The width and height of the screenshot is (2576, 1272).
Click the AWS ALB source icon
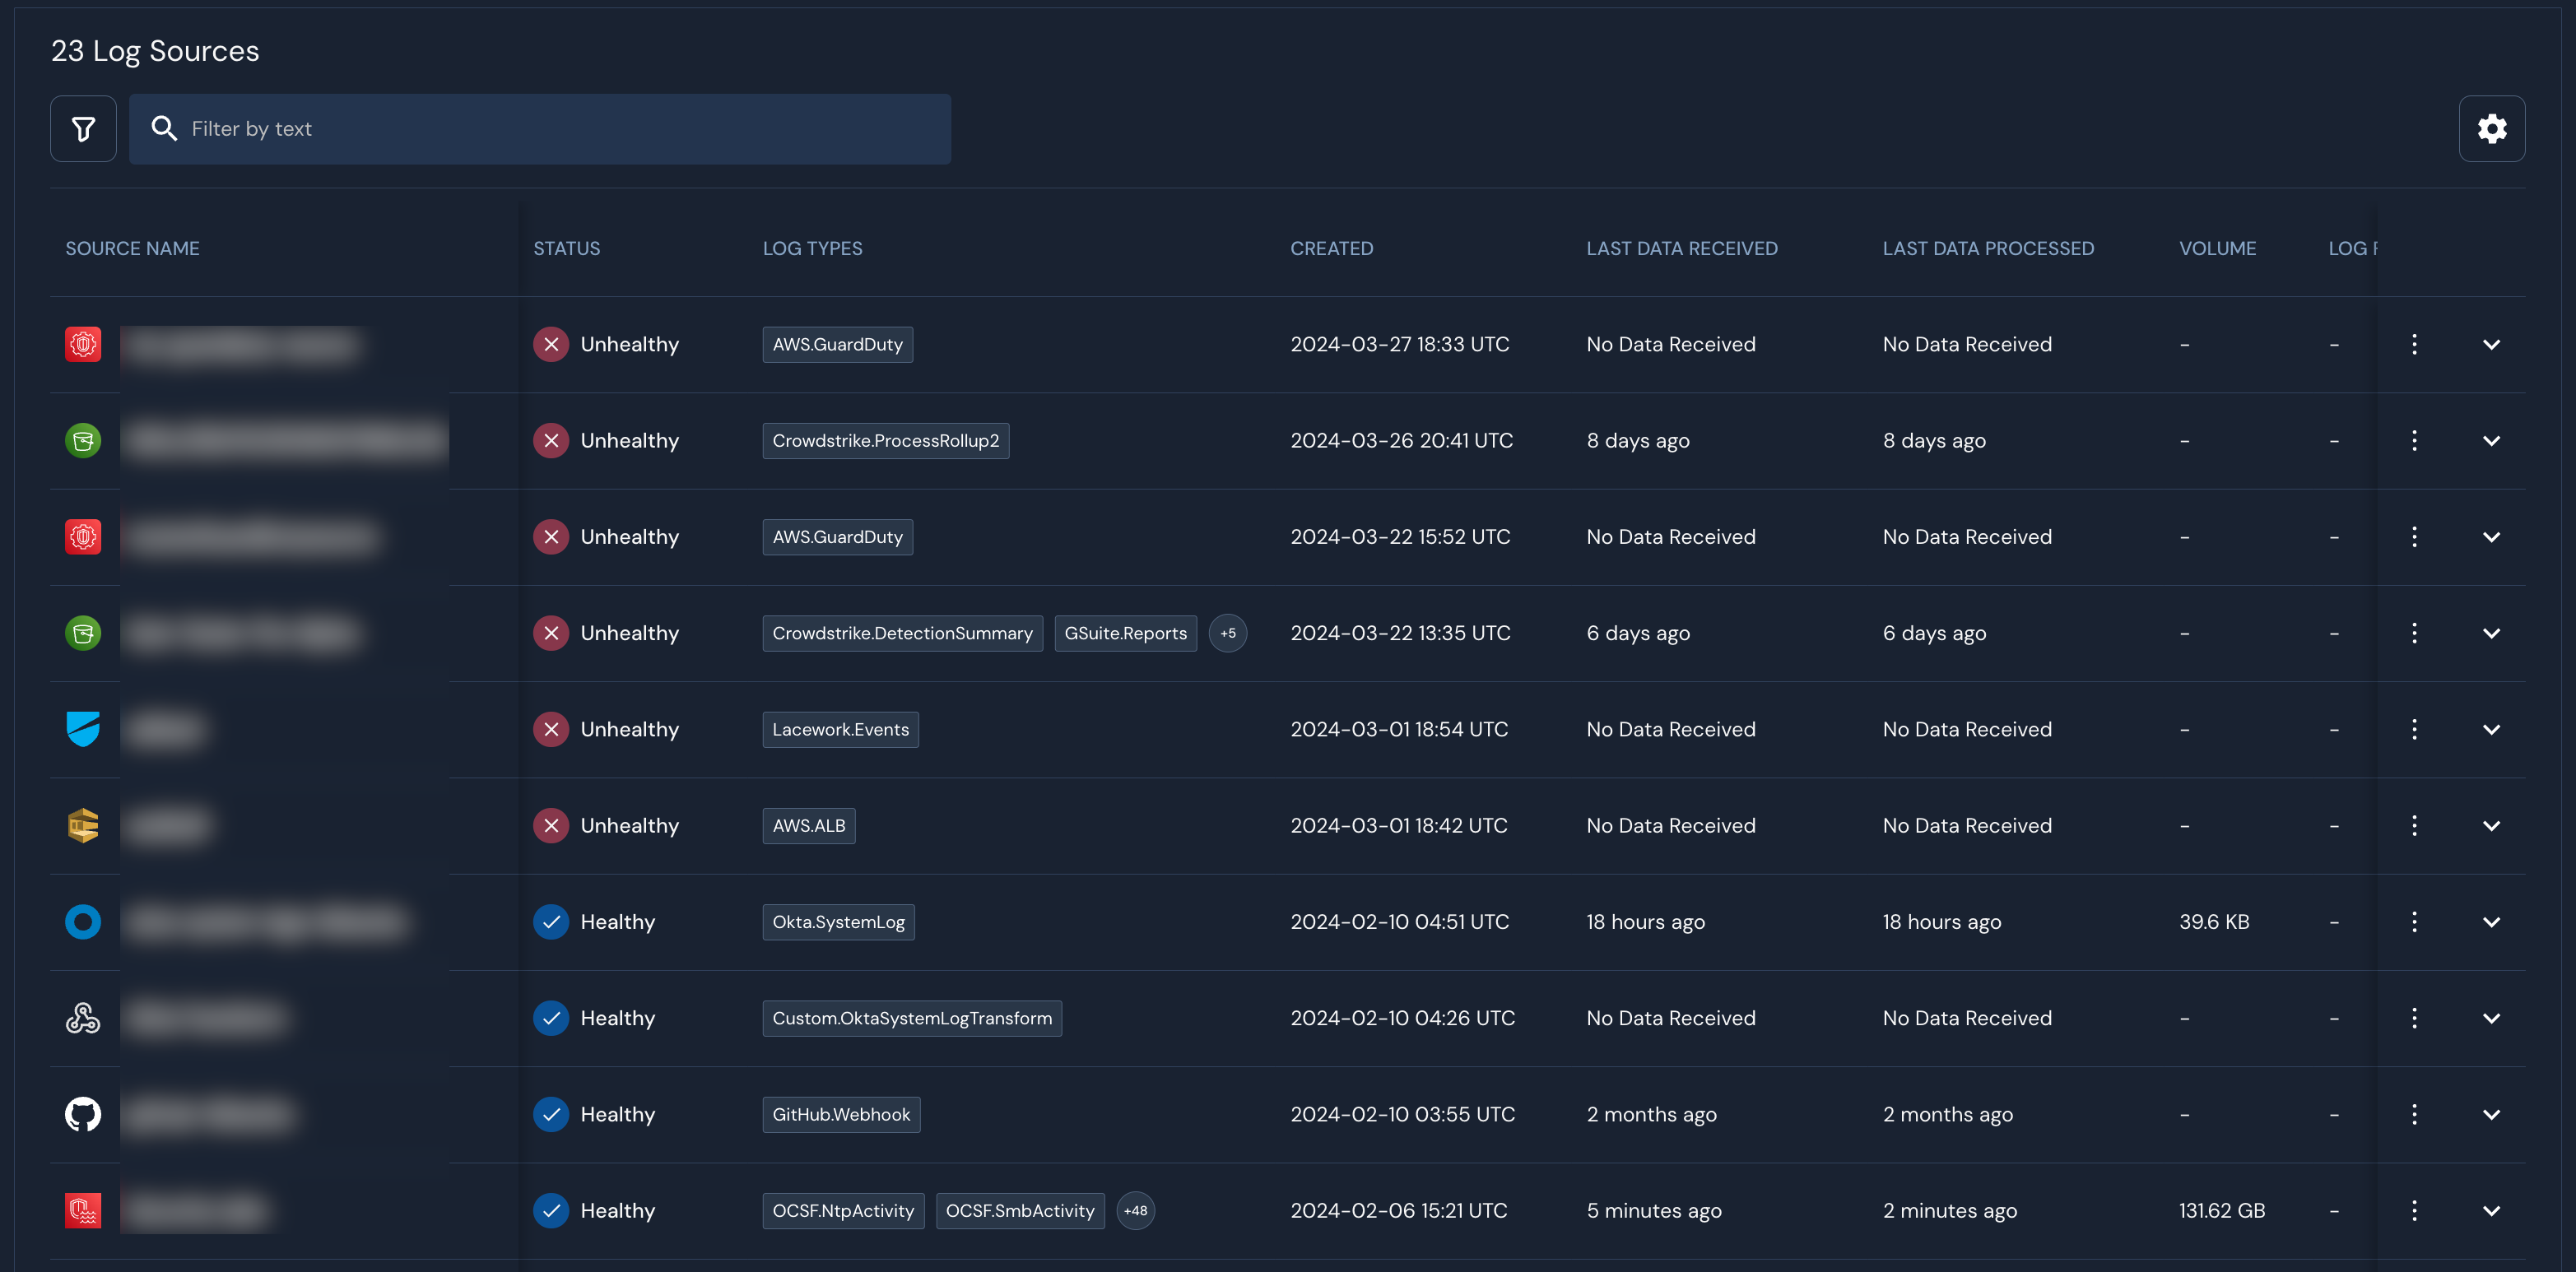coord(83,826)
